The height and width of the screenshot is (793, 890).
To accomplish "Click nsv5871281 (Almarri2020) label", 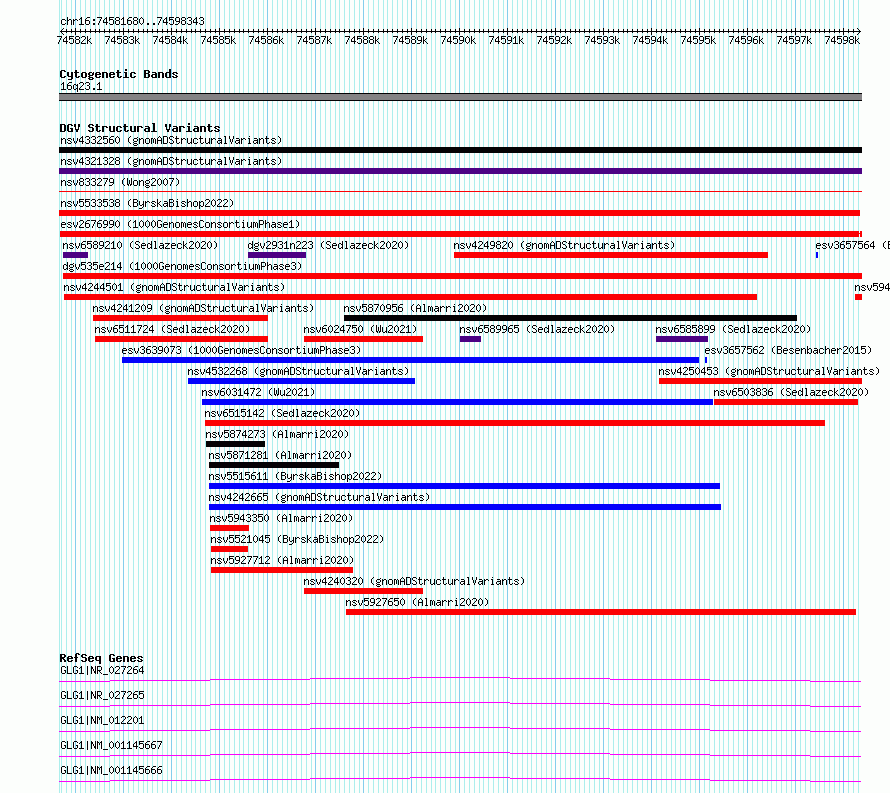I will 280,455.
